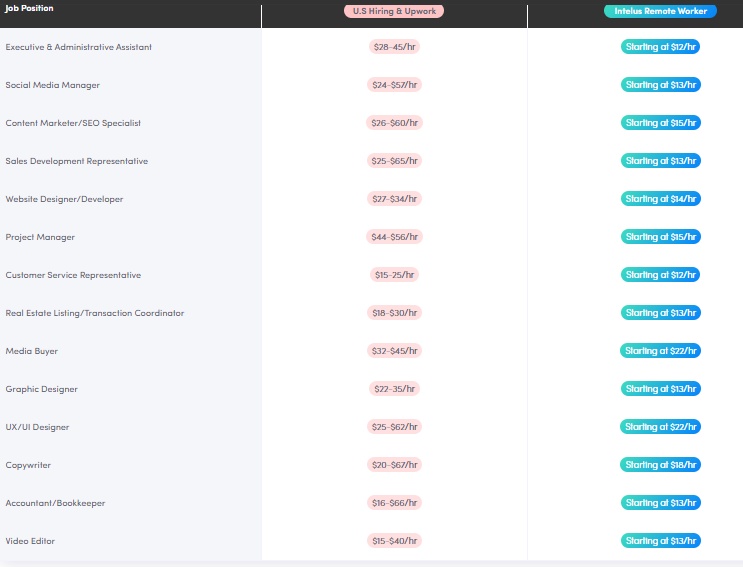Click Starting at $13/hr for Sales Development Representative
Viewport: 743px width, 567px height.
point(661,161)
